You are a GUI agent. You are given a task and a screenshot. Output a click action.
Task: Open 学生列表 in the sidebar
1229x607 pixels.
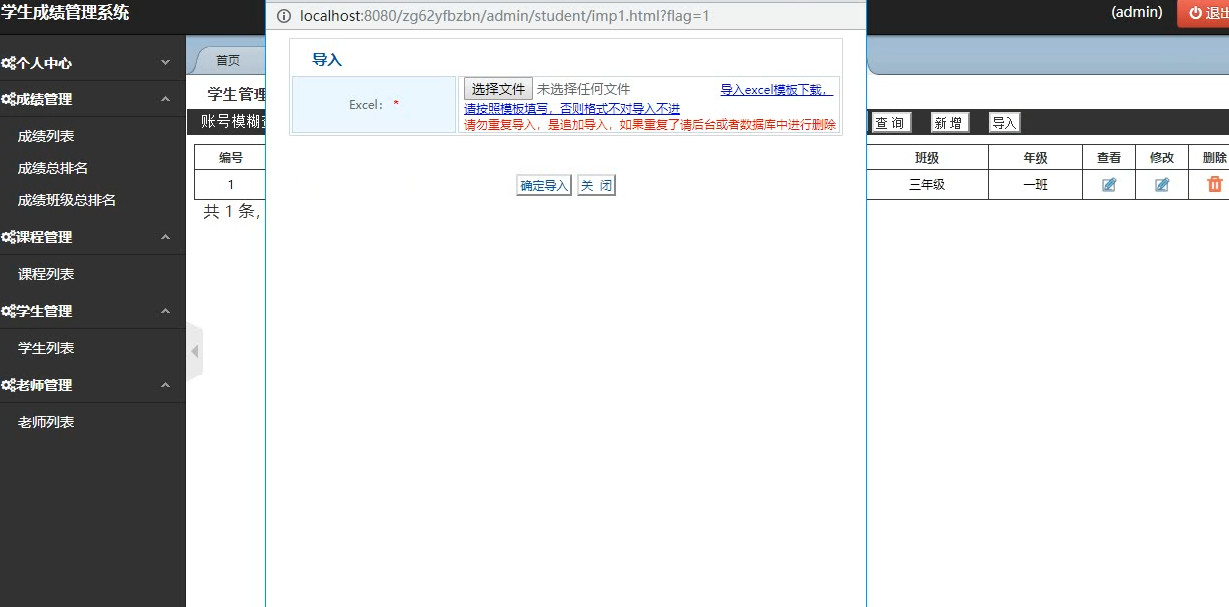click(46, 348)
